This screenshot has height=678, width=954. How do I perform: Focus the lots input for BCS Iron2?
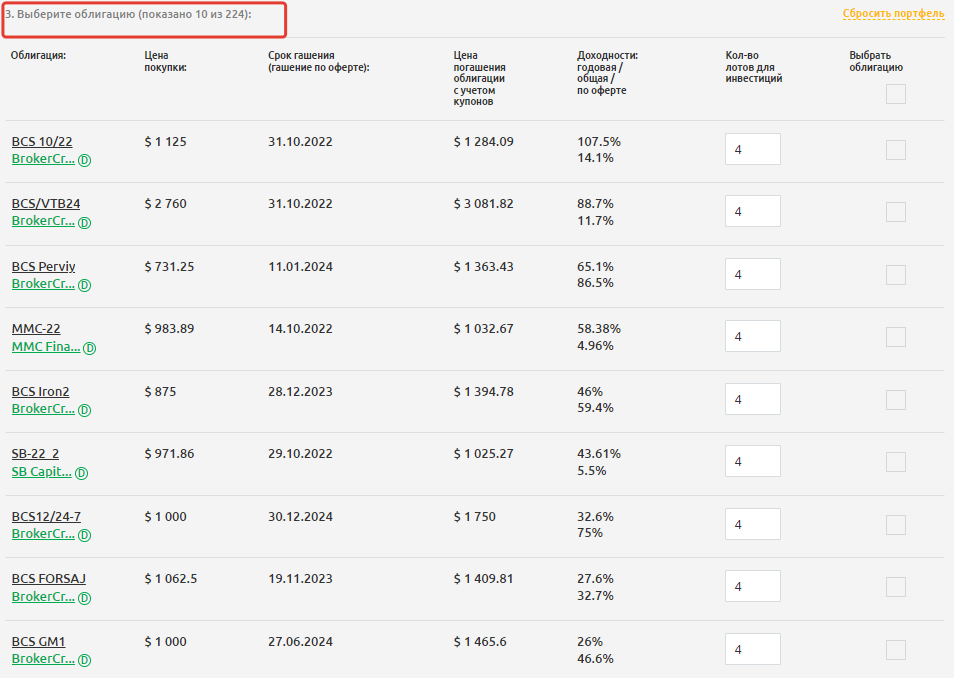pyautogui.click(x=752, y=400)
